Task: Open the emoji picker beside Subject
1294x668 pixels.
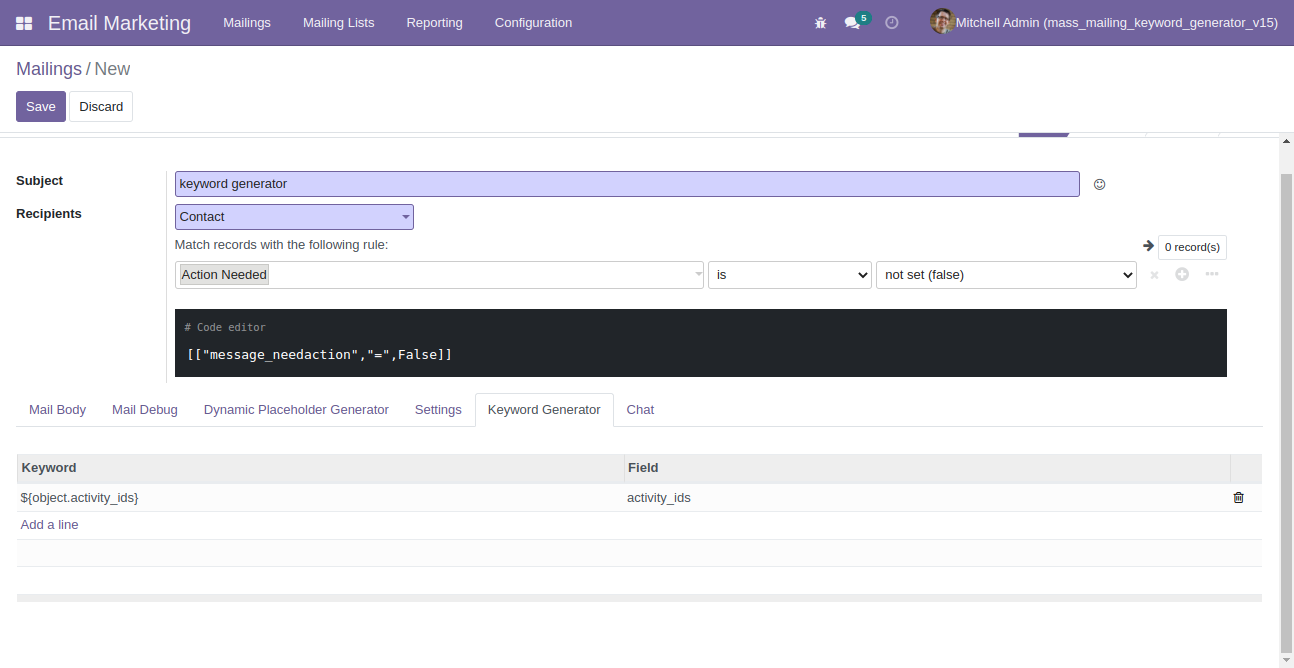Action: pyautogui.click(x=1099, y=184)
